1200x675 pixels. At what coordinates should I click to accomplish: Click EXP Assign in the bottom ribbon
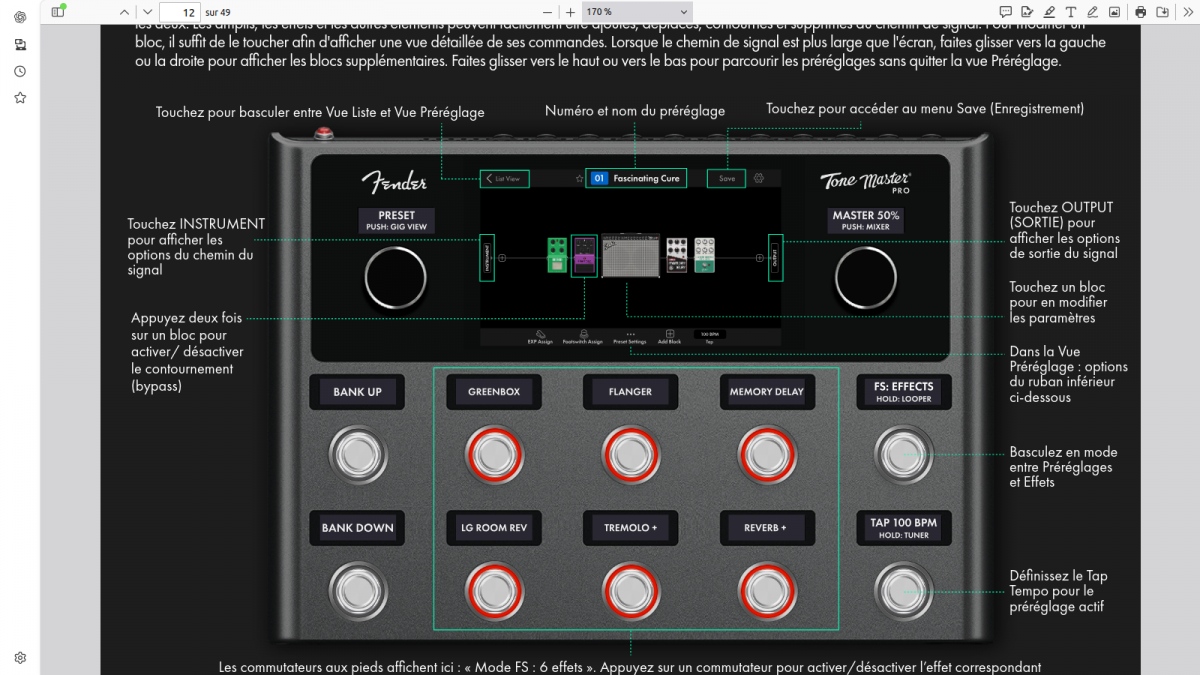coord(540,337)
